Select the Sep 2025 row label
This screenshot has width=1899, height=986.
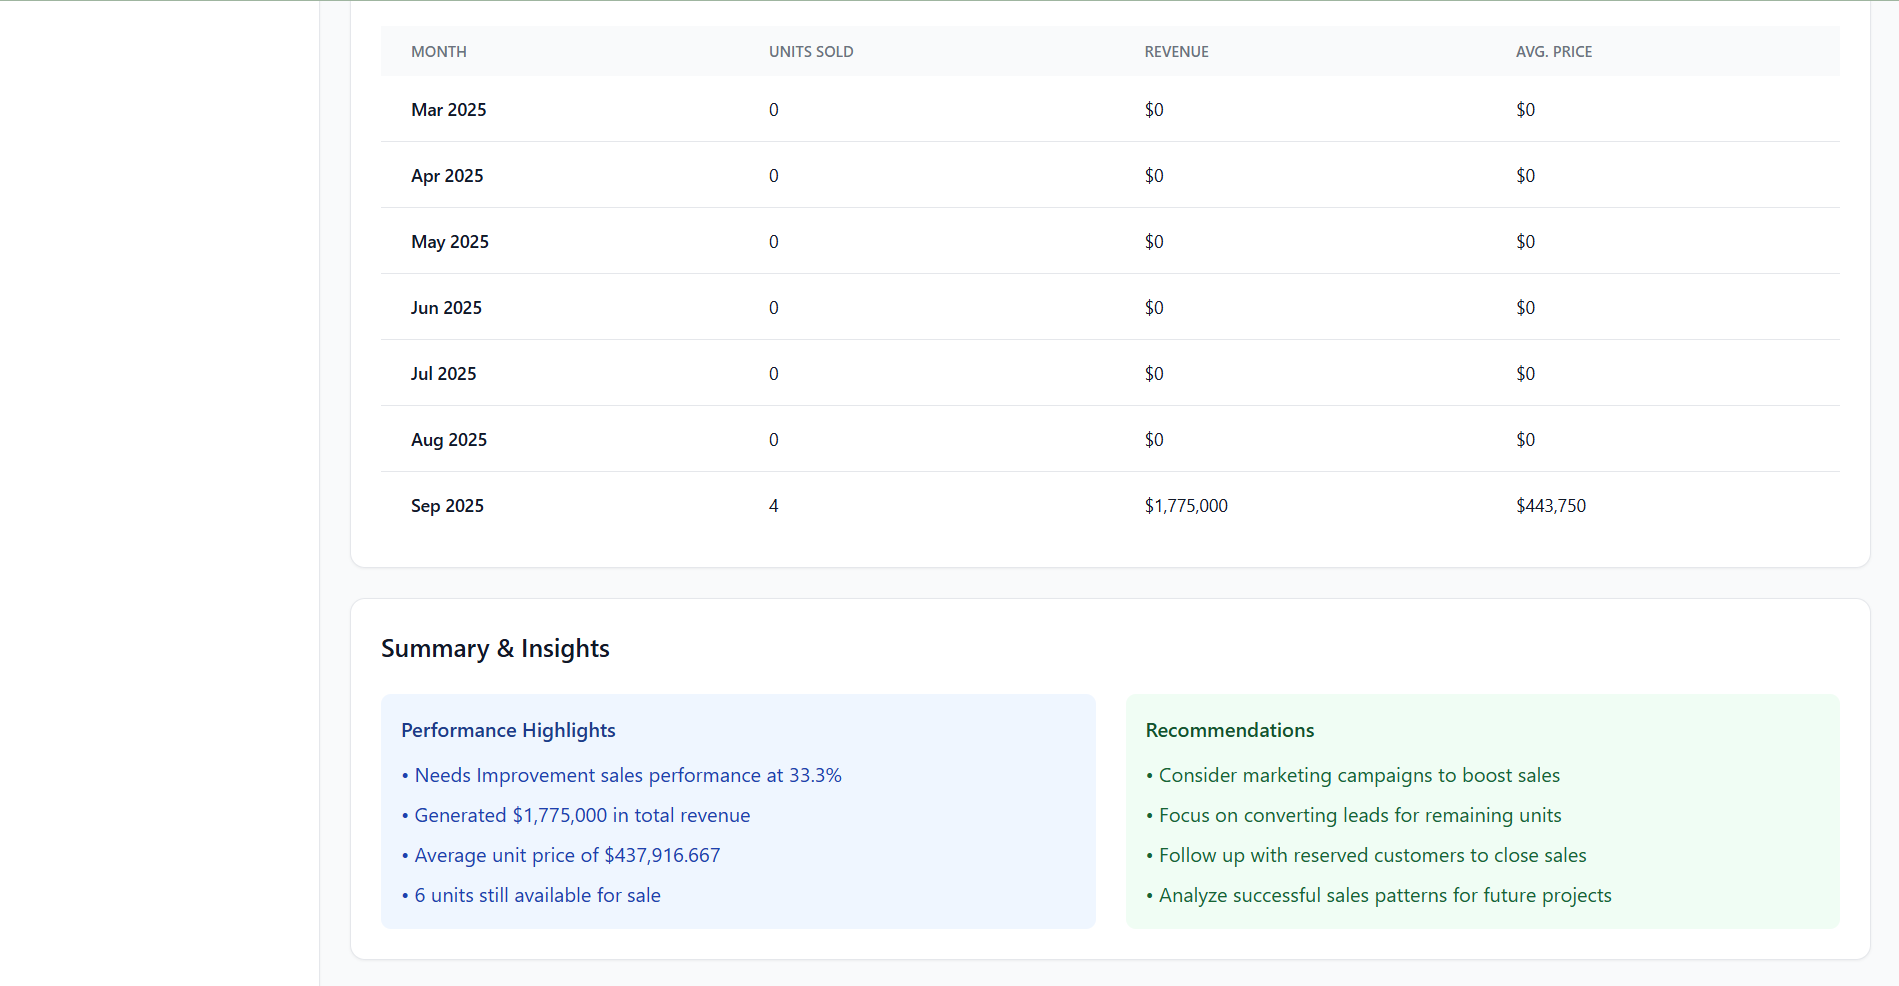[x=447, y=506]
